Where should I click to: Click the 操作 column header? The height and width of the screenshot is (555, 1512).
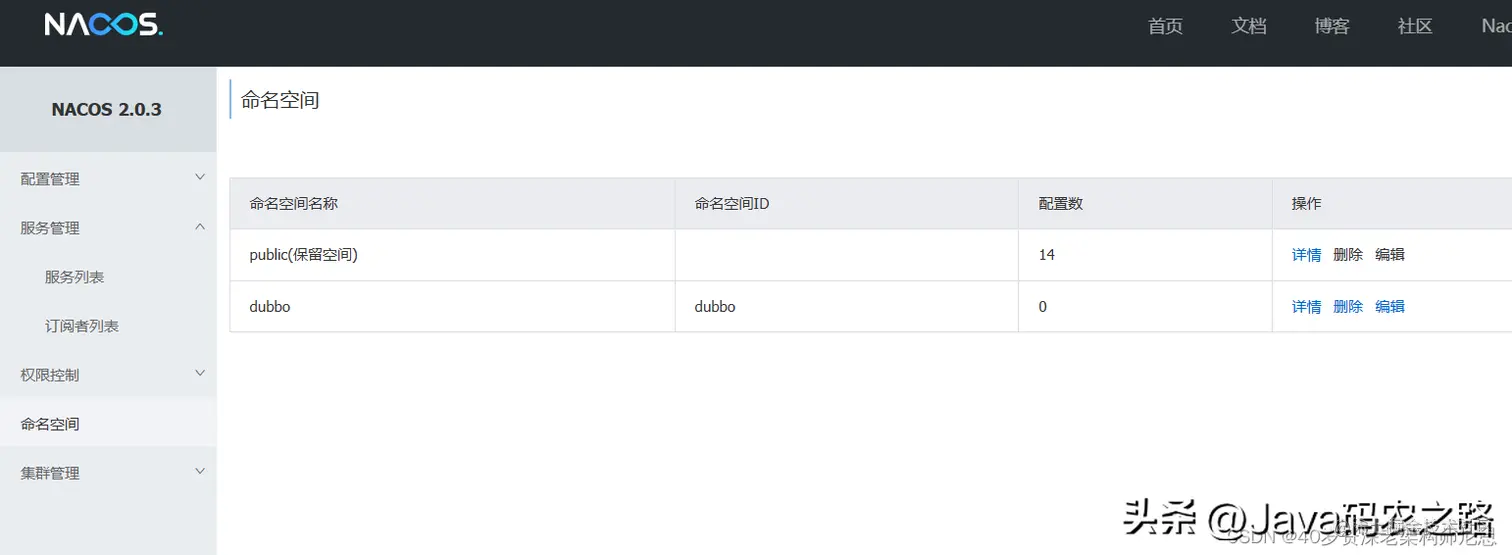(1392, 203)
